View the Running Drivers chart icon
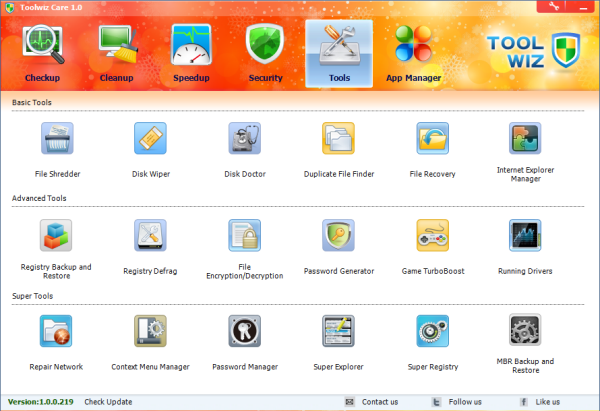Image resolution: width=600 pixels, height=411 pixels. (525, 235)
